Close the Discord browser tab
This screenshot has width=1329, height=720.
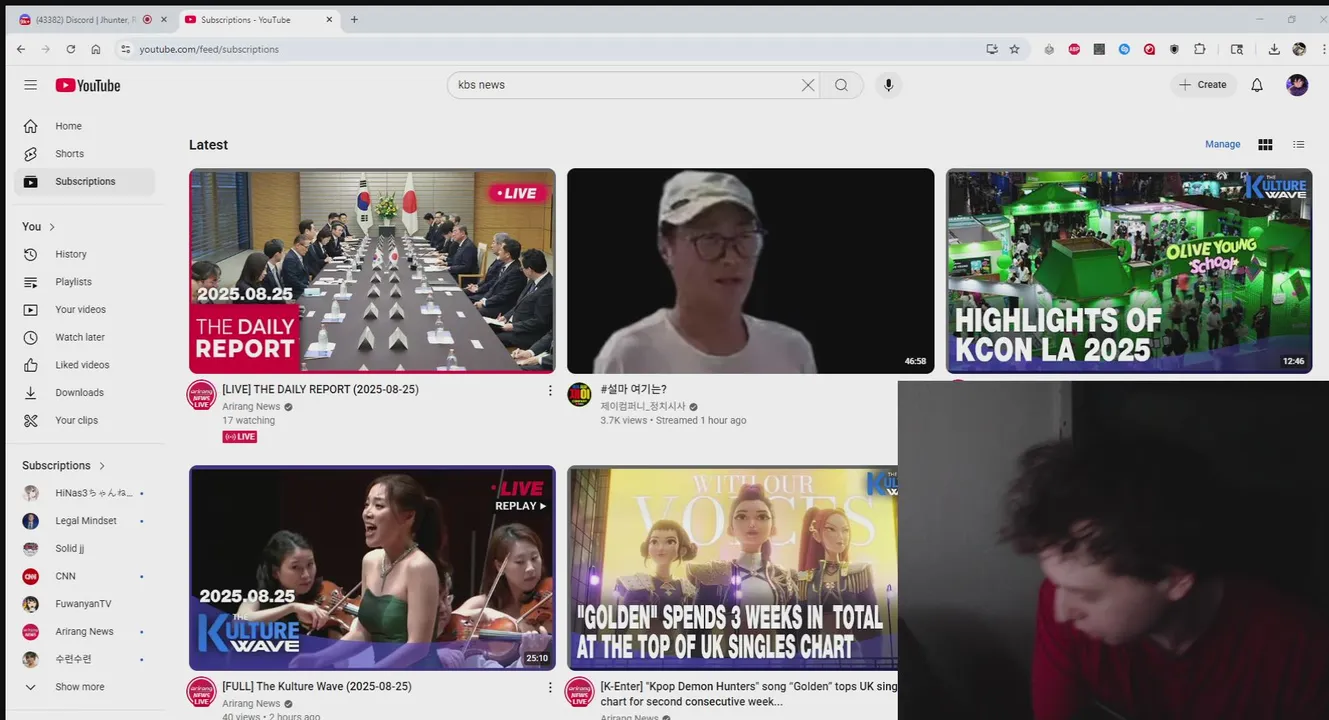[x=164, y=19]
